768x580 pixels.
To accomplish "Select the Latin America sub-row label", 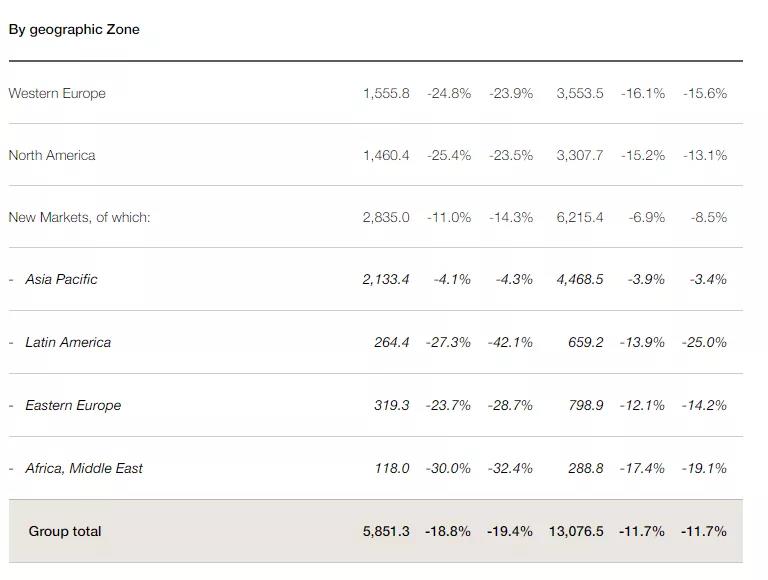I will pyautogui.click(x=68, y=342).
